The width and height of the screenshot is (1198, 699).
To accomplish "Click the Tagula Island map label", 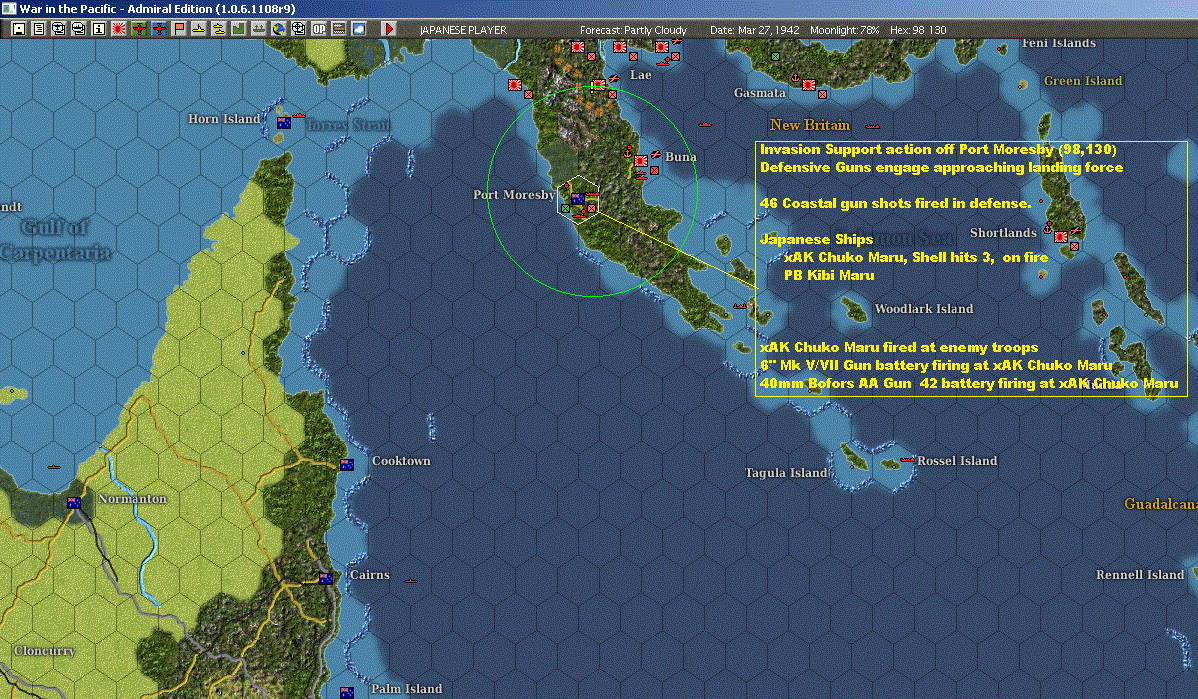I will coord(786,473).
